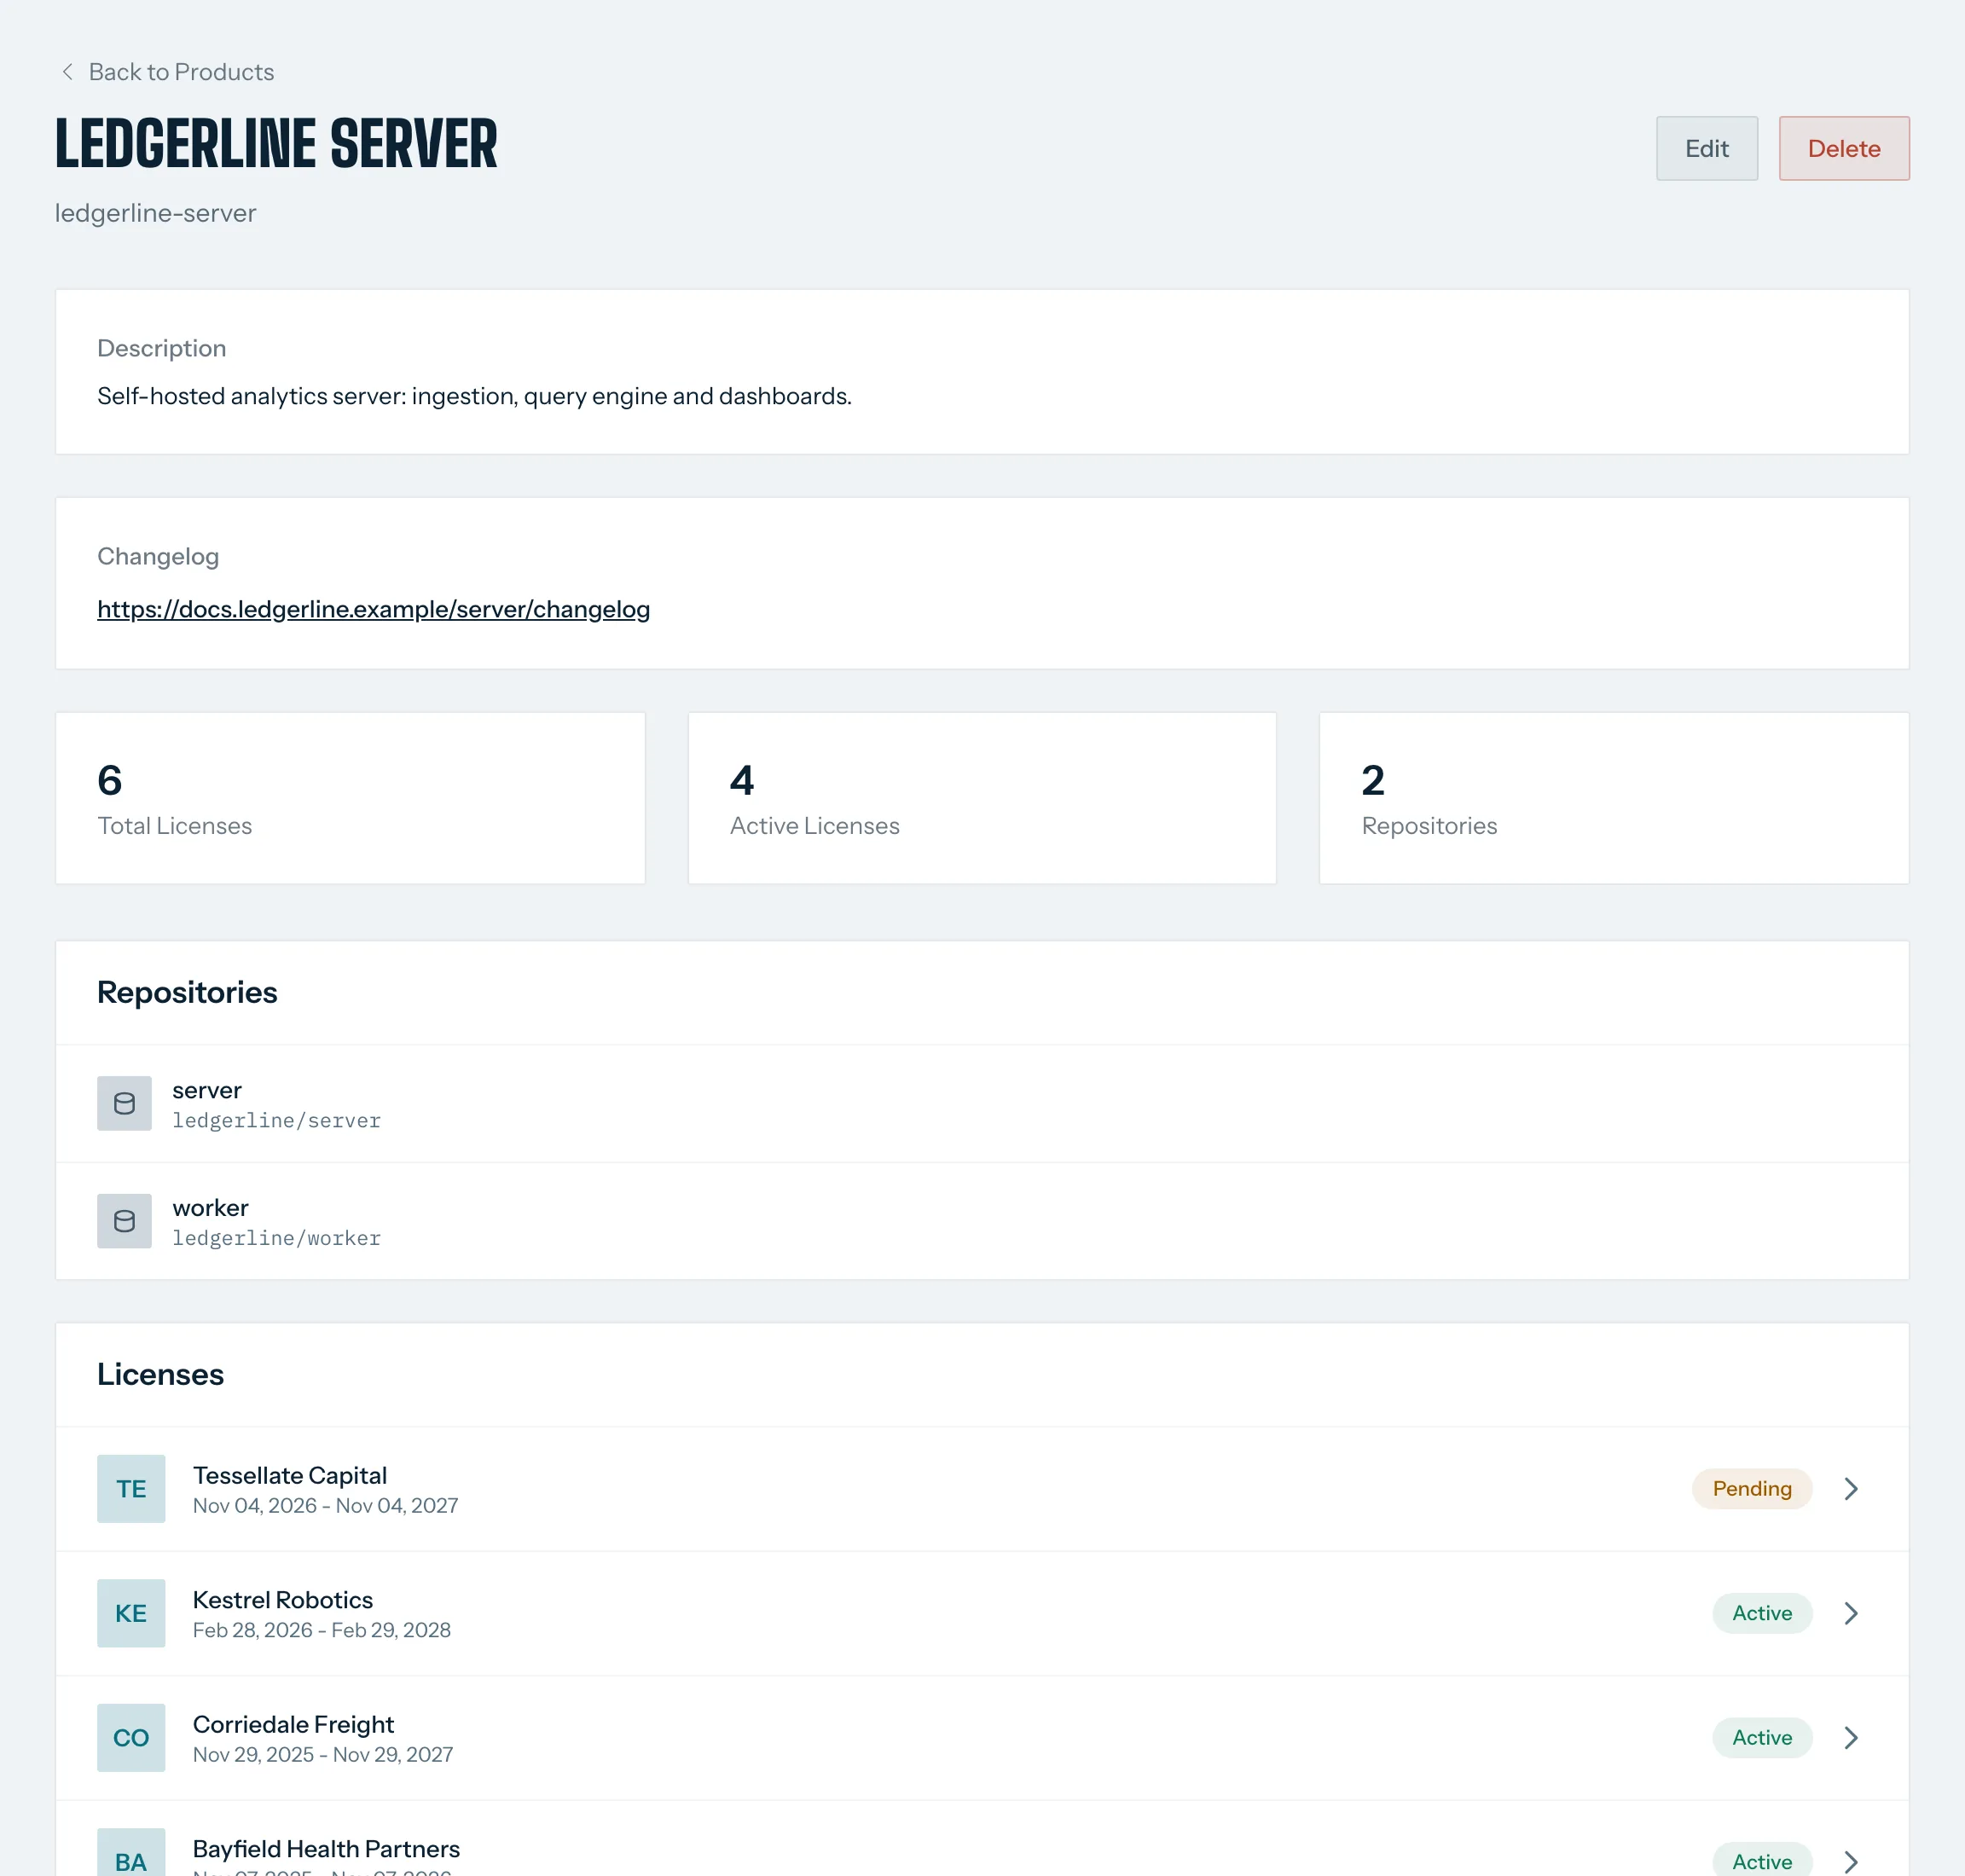Viewport: 1965px width, 1876px height.
Task: Click the ledgerline/server path text
Action: 276,1121
